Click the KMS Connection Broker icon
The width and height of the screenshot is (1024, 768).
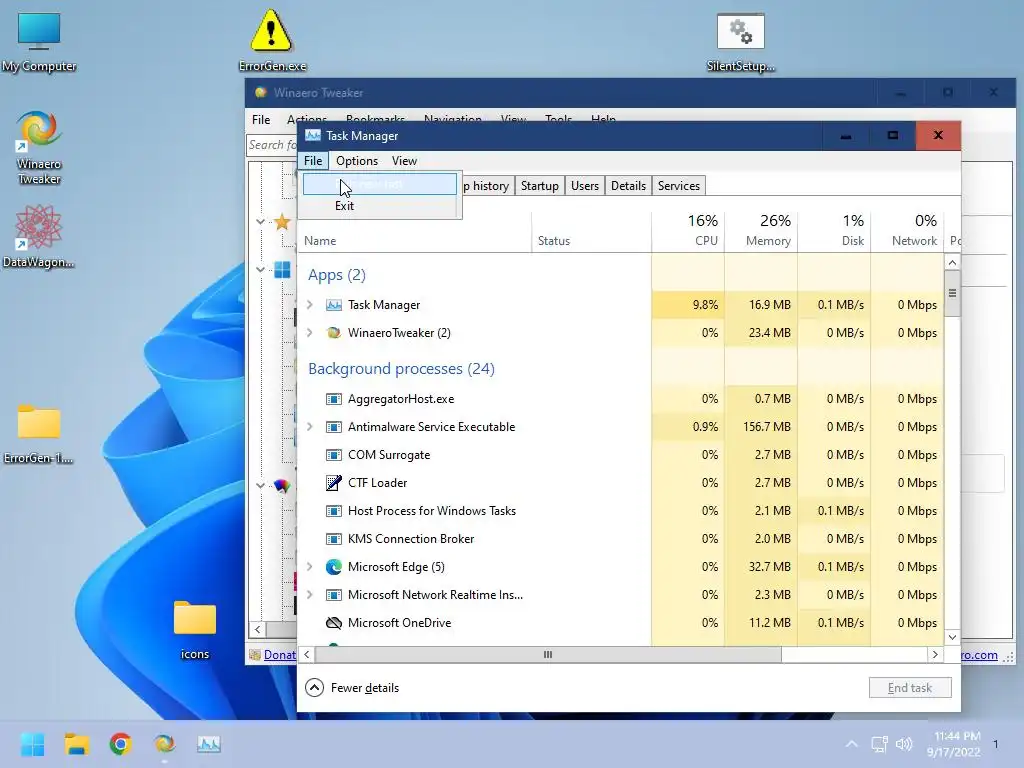tap(334, 539)
